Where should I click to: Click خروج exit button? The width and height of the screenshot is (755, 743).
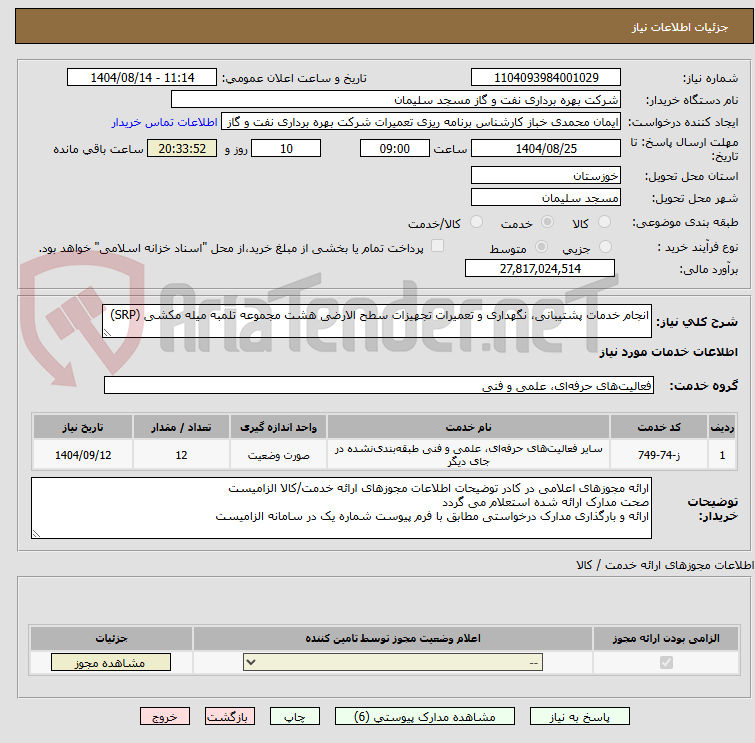(165, 717)
